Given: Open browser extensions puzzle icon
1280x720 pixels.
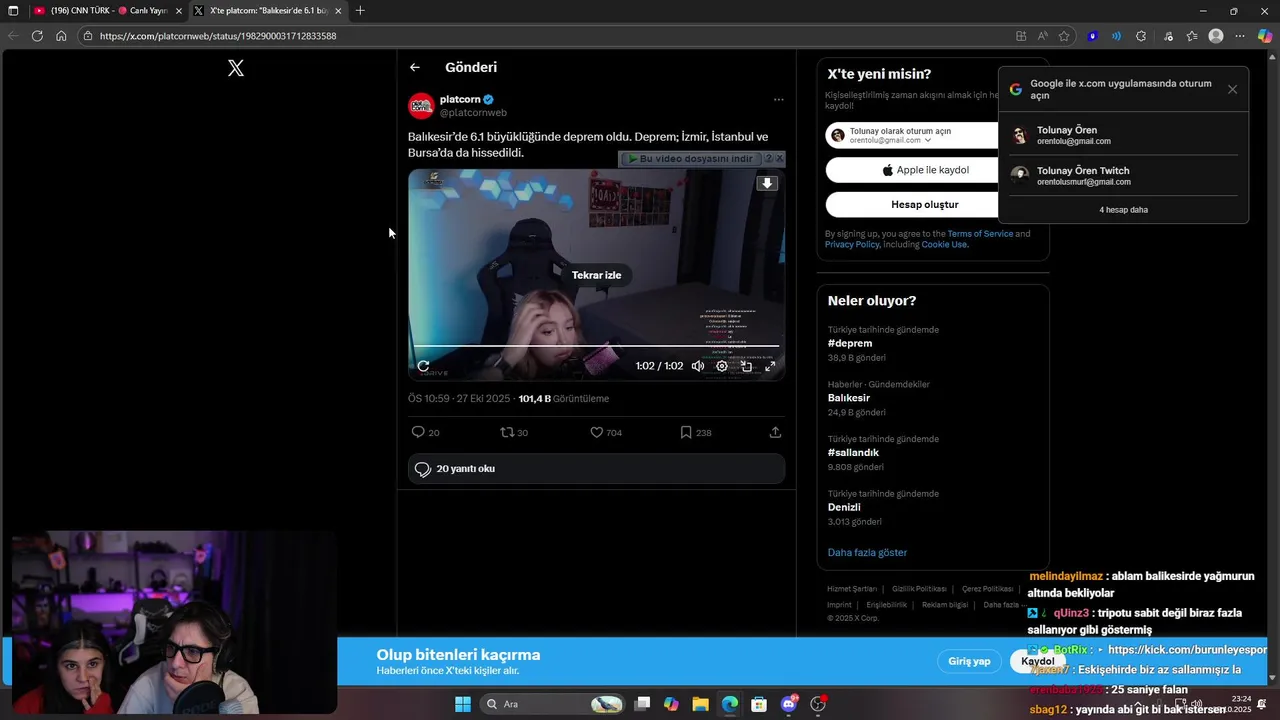Looking at the screenshot, I should (1141, 36).
